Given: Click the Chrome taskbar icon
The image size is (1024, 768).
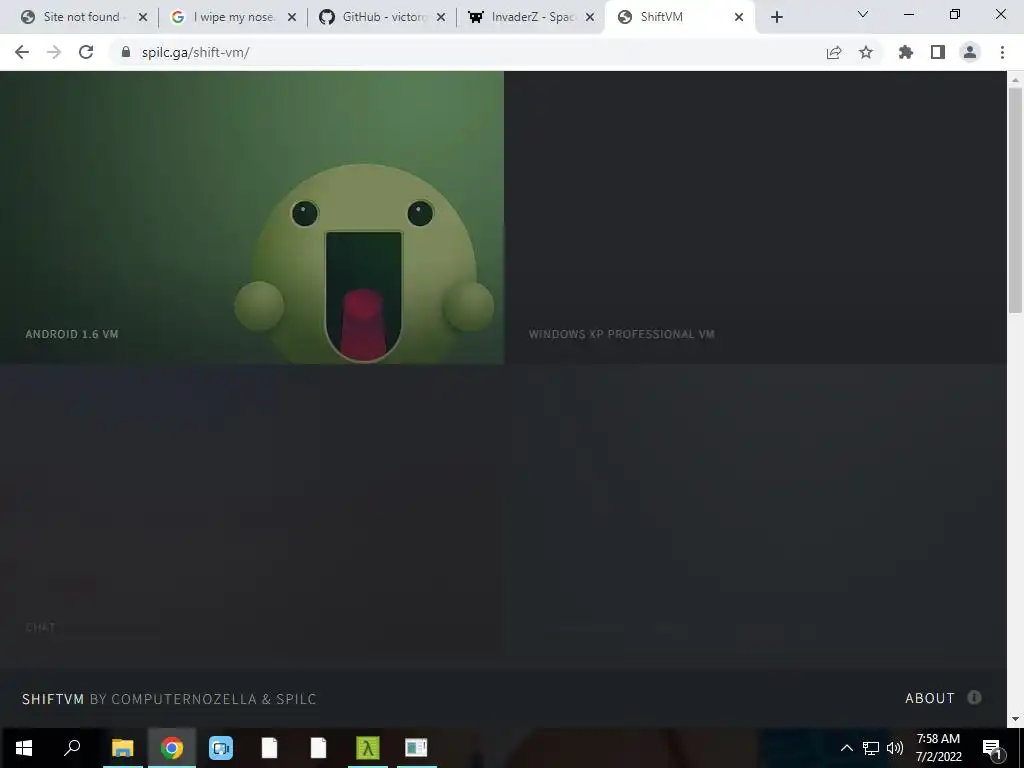Looking at the screenshot, I should click(172, 748).
